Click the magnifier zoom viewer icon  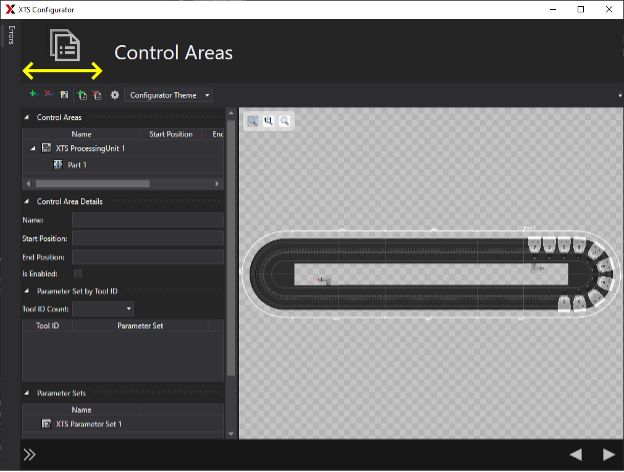(x=285, y=121)
